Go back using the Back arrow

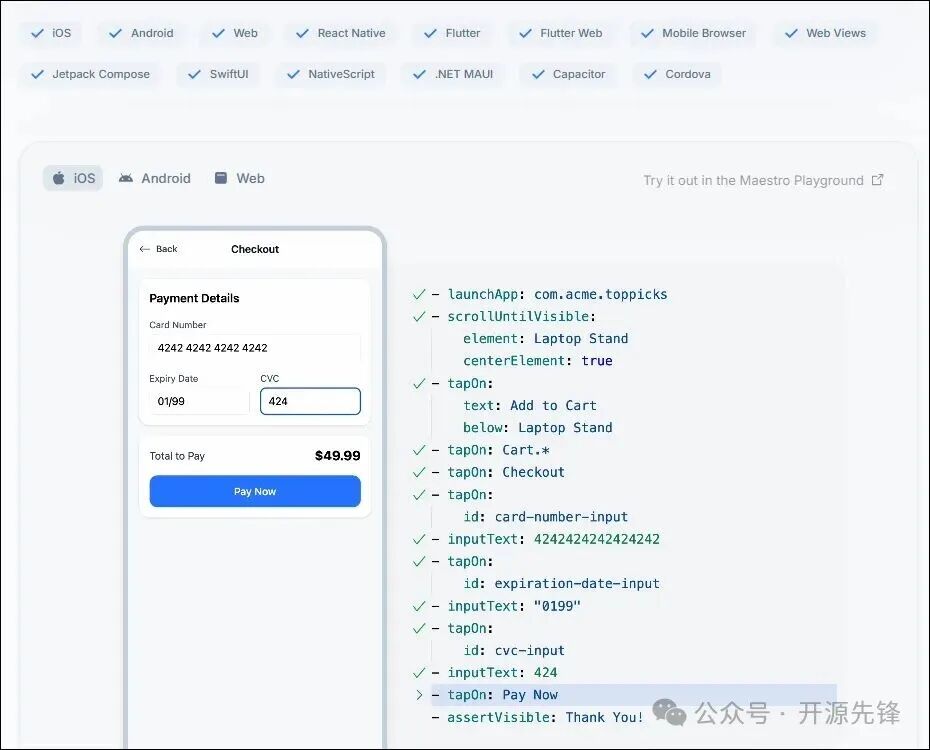pos(144,249)
